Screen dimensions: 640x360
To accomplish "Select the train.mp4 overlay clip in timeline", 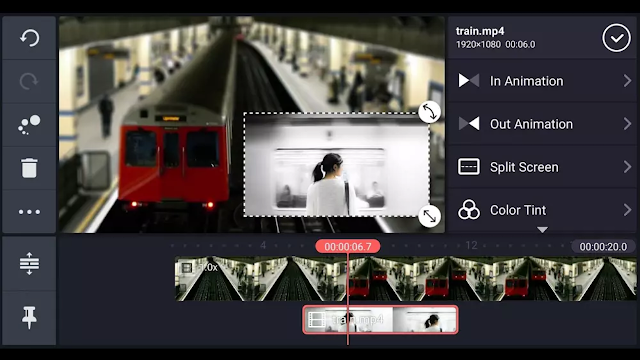I will (x=380, y=320).
